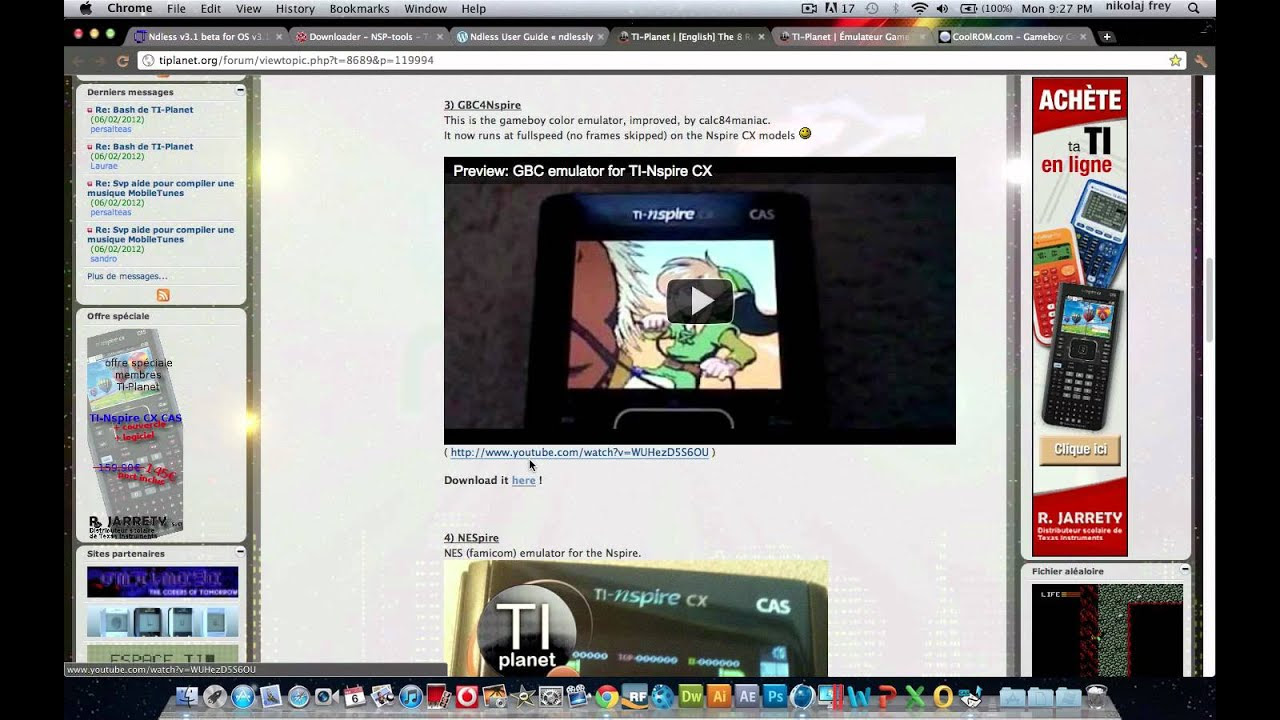Launch Safari from the dock
This screenshot has height=720, width=1280.
pyautogui.click(x=299, y=697)
